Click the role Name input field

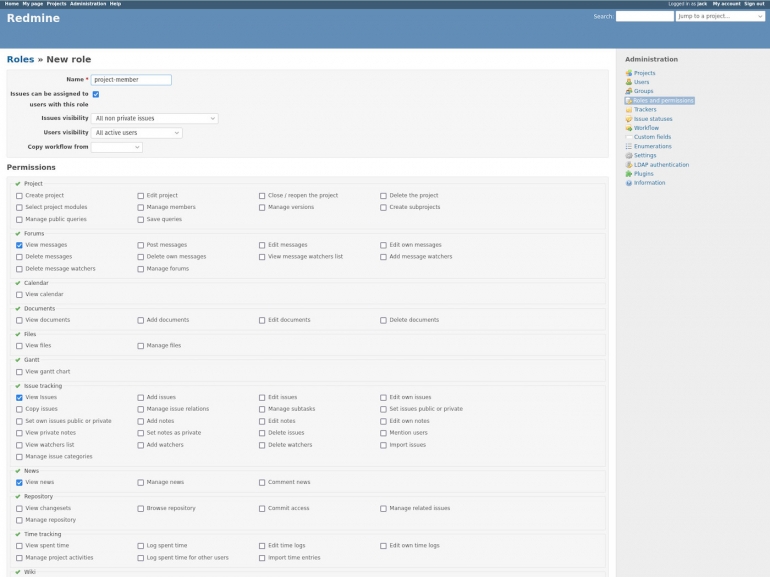click(131, 80)
